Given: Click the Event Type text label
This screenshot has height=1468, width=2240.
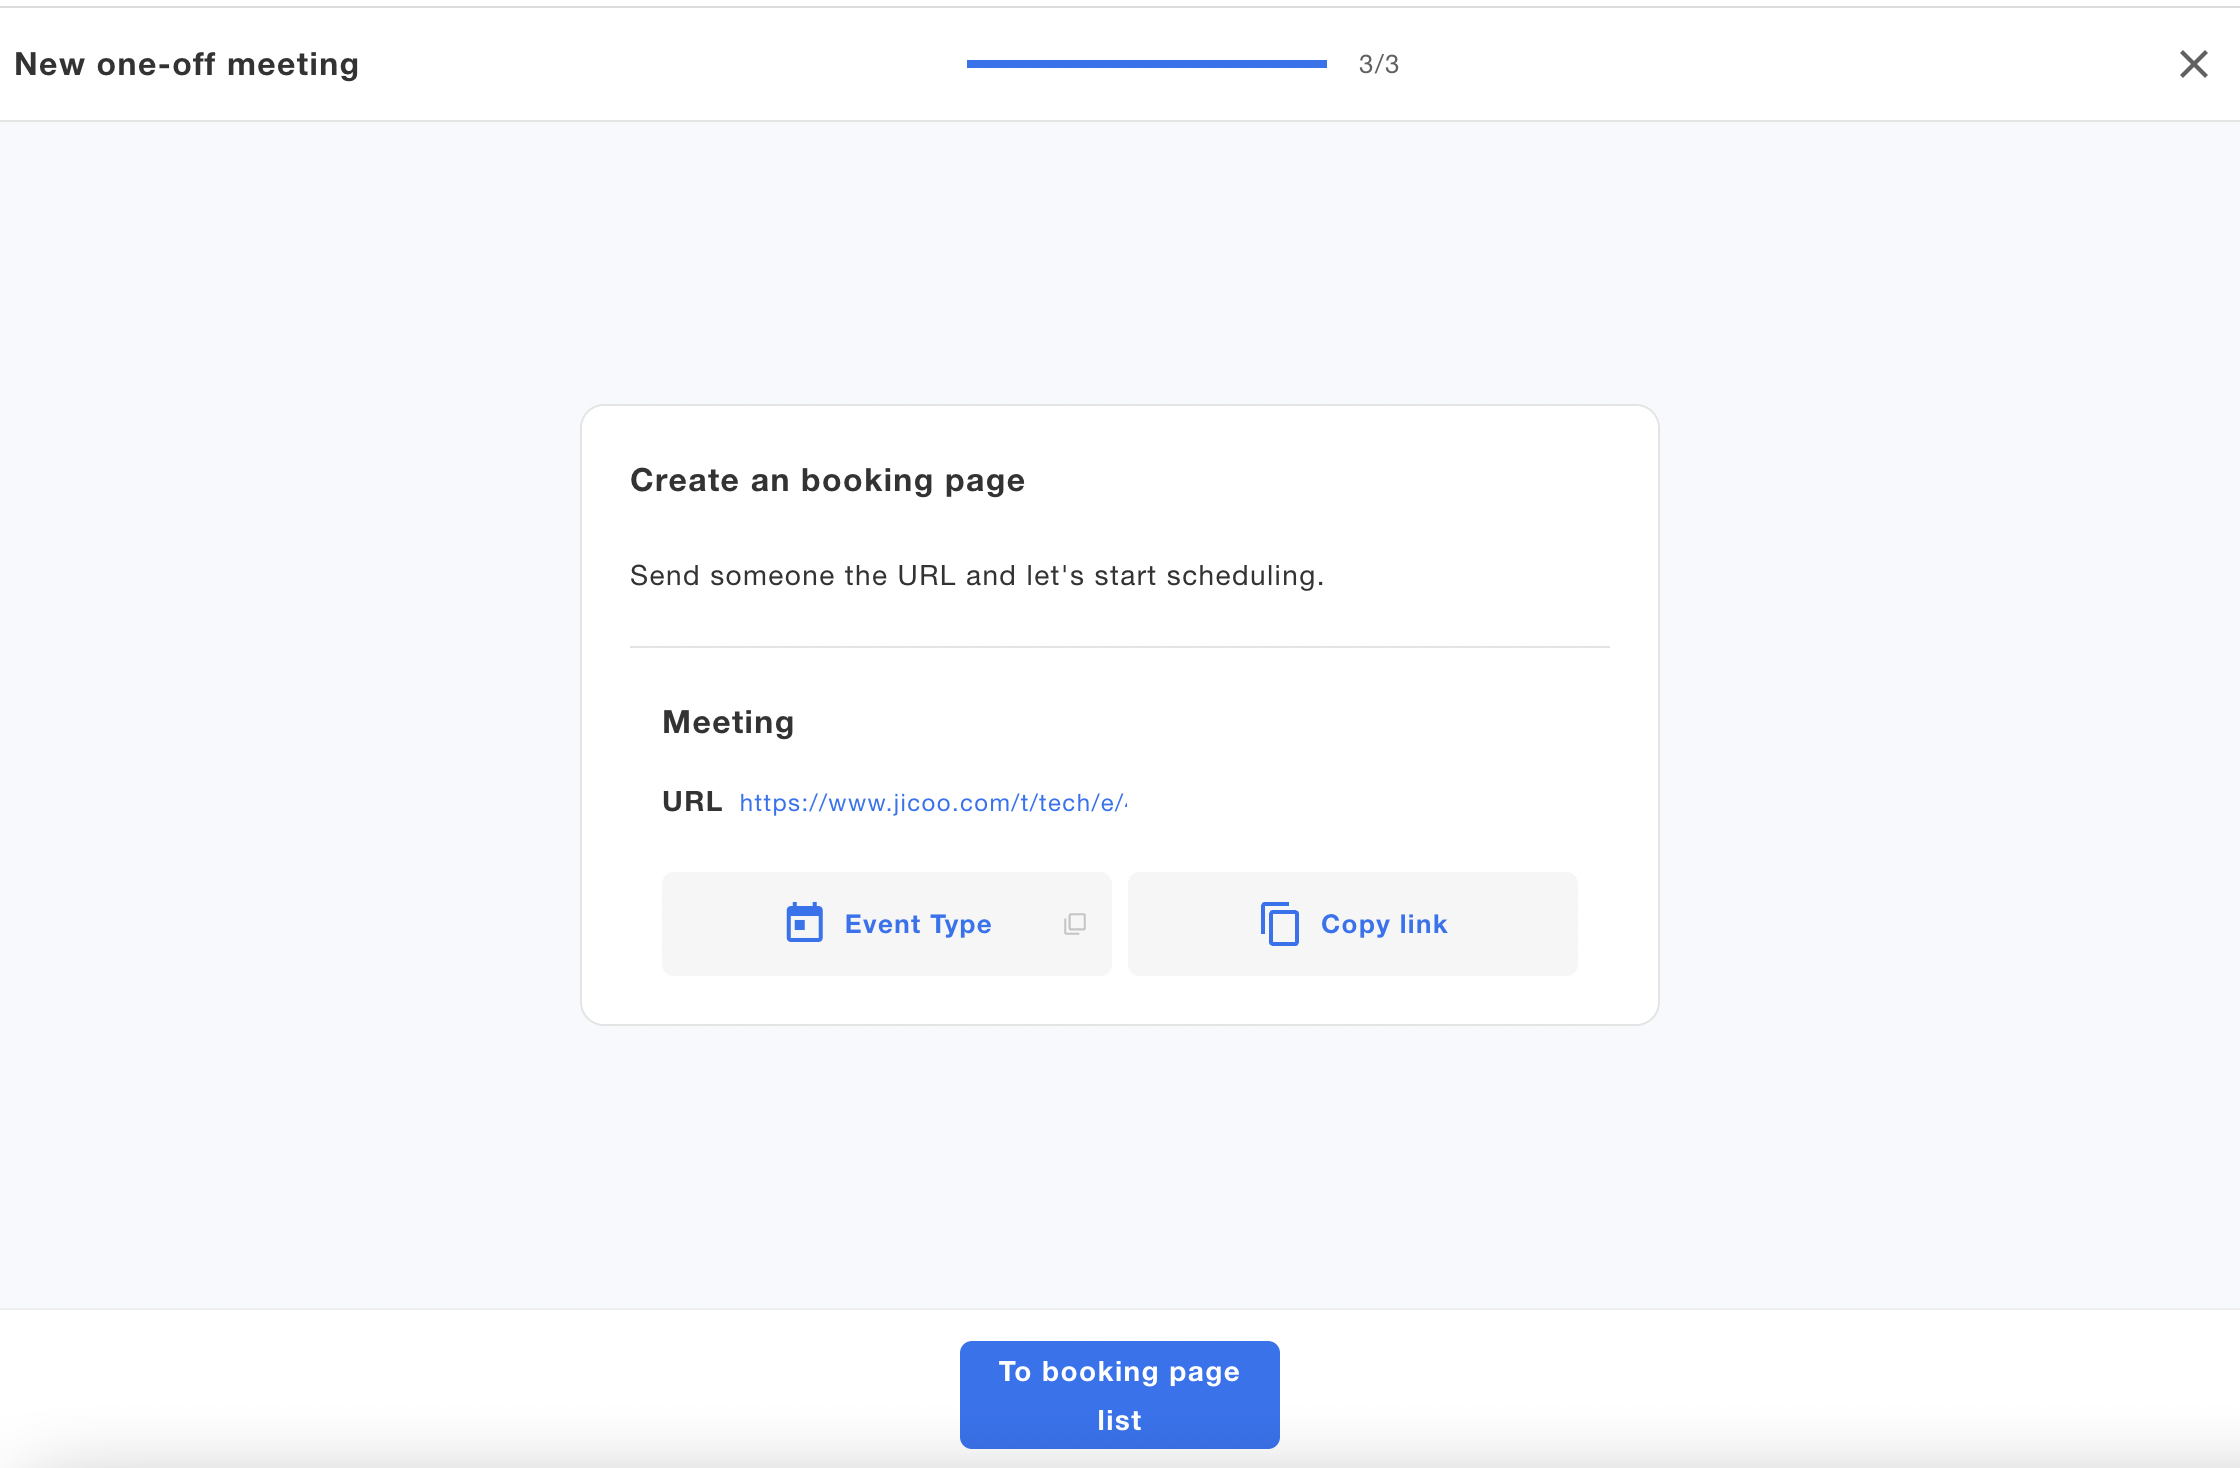Looking at the screenshot, I should click(x=917, y=924).
